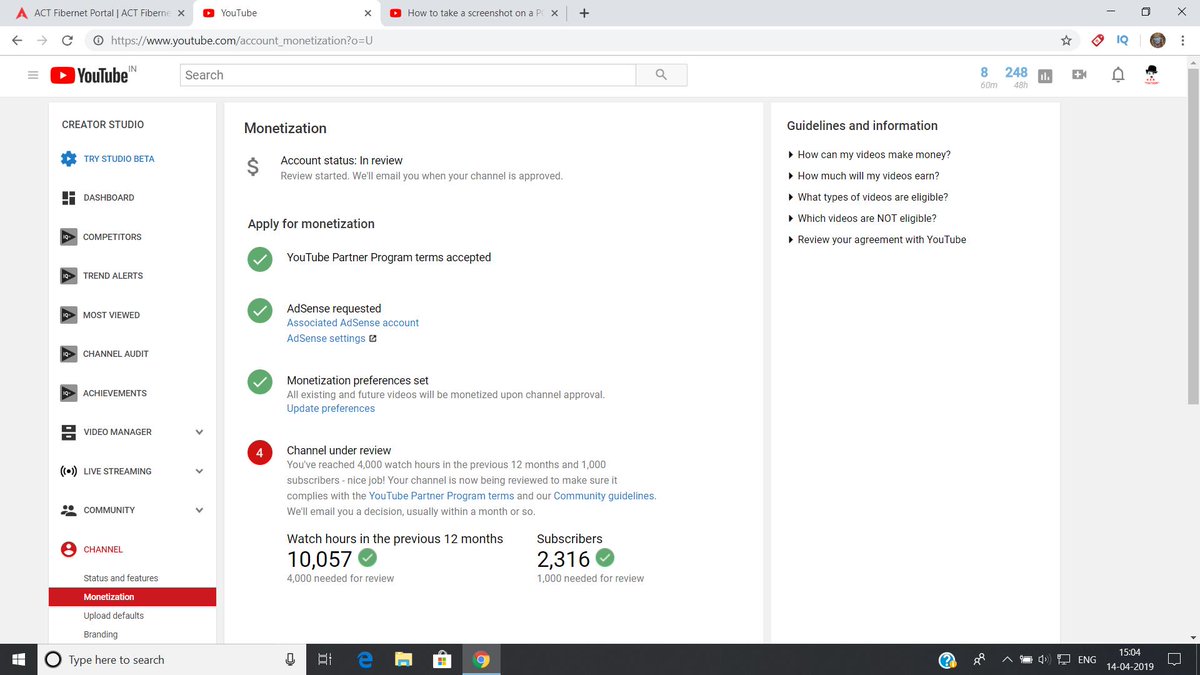The image size is (1200, 675).
Task: Click the taskbar search box
Action: (x=172, y=660)
